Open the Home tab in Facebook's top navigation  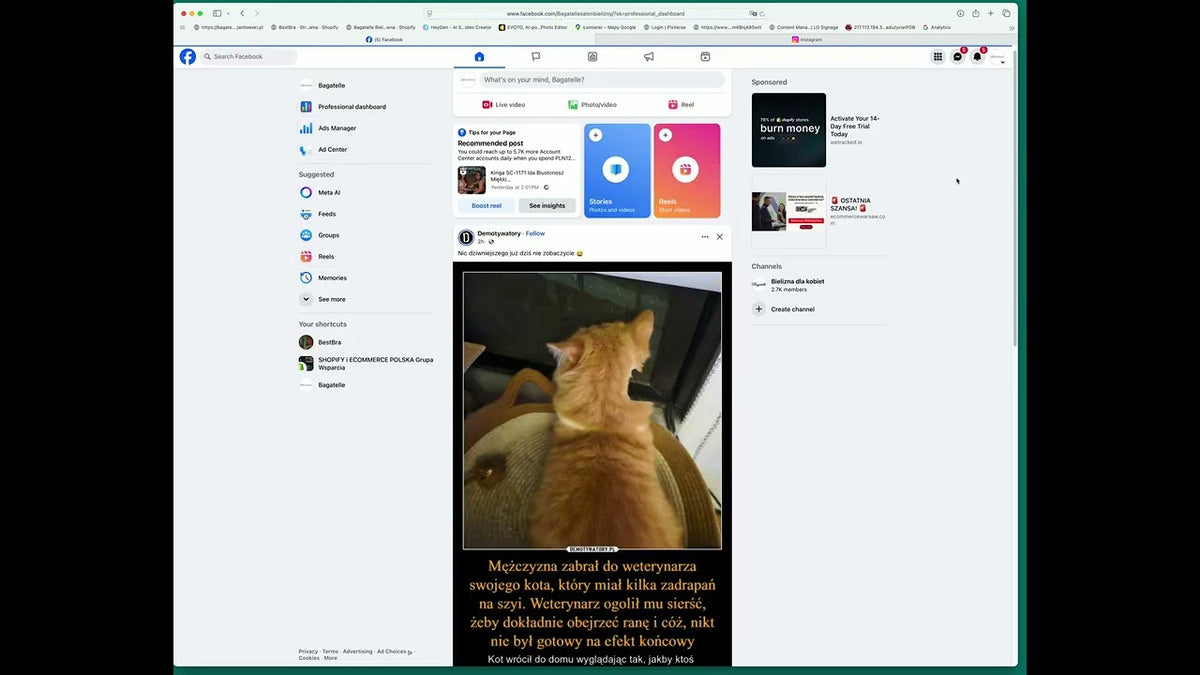click(479, 57)
